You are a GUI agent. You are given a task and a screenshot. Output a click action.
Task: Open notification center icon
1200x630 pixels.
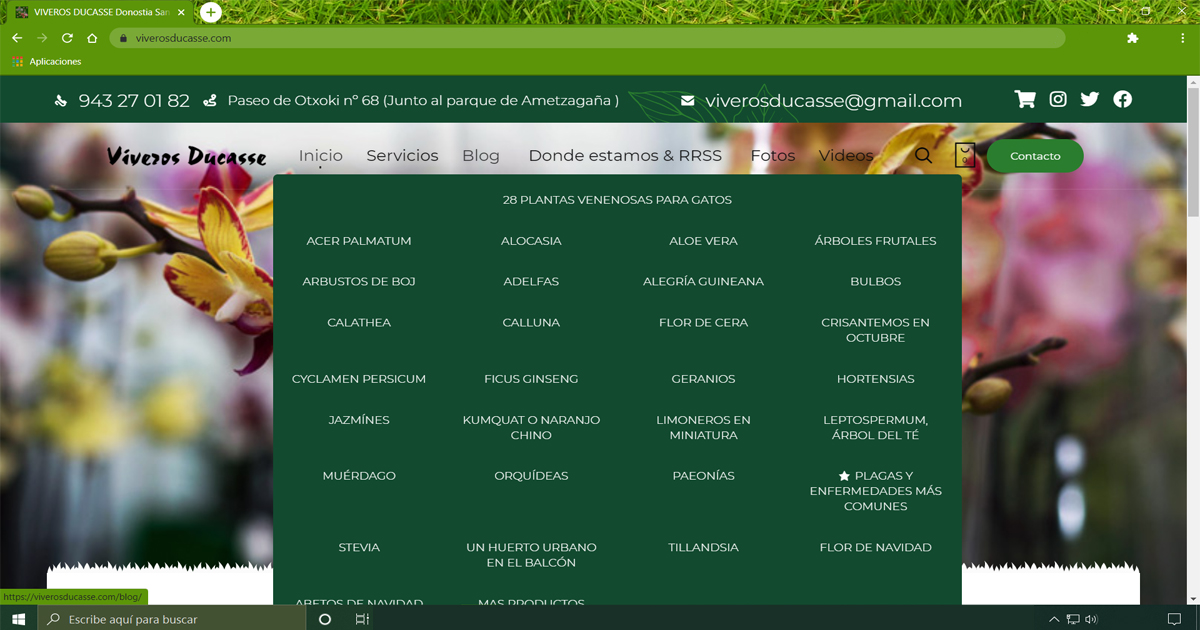coord(1174,619)
